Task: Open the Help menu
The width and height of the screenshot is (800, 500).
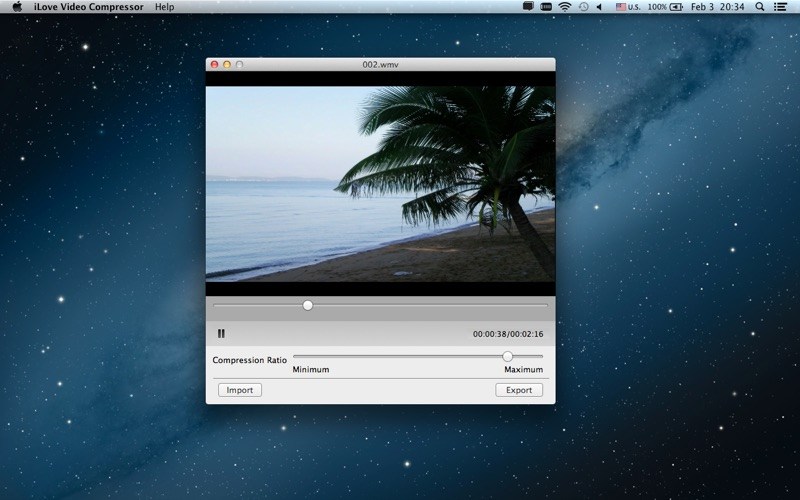Action: [164, 7]
